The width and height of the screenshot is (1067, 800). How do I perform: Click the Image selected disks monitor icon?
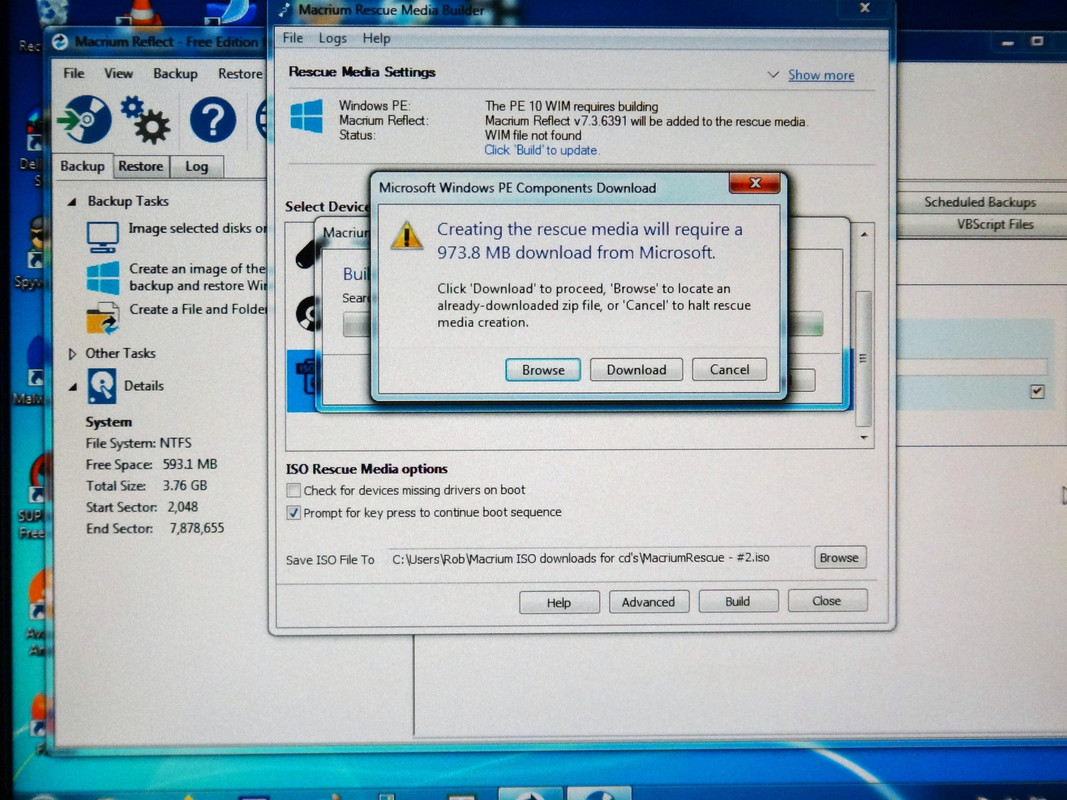103,236
